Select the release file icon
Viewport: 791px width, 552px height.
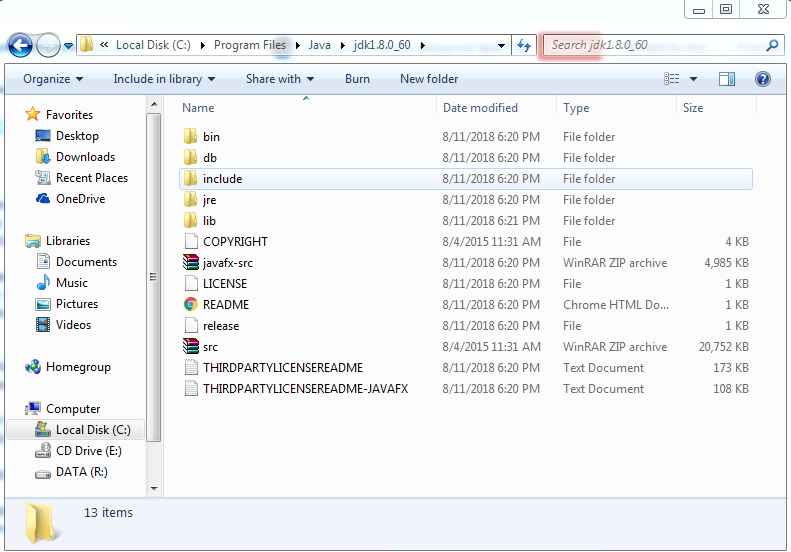[x=191, y=325]
